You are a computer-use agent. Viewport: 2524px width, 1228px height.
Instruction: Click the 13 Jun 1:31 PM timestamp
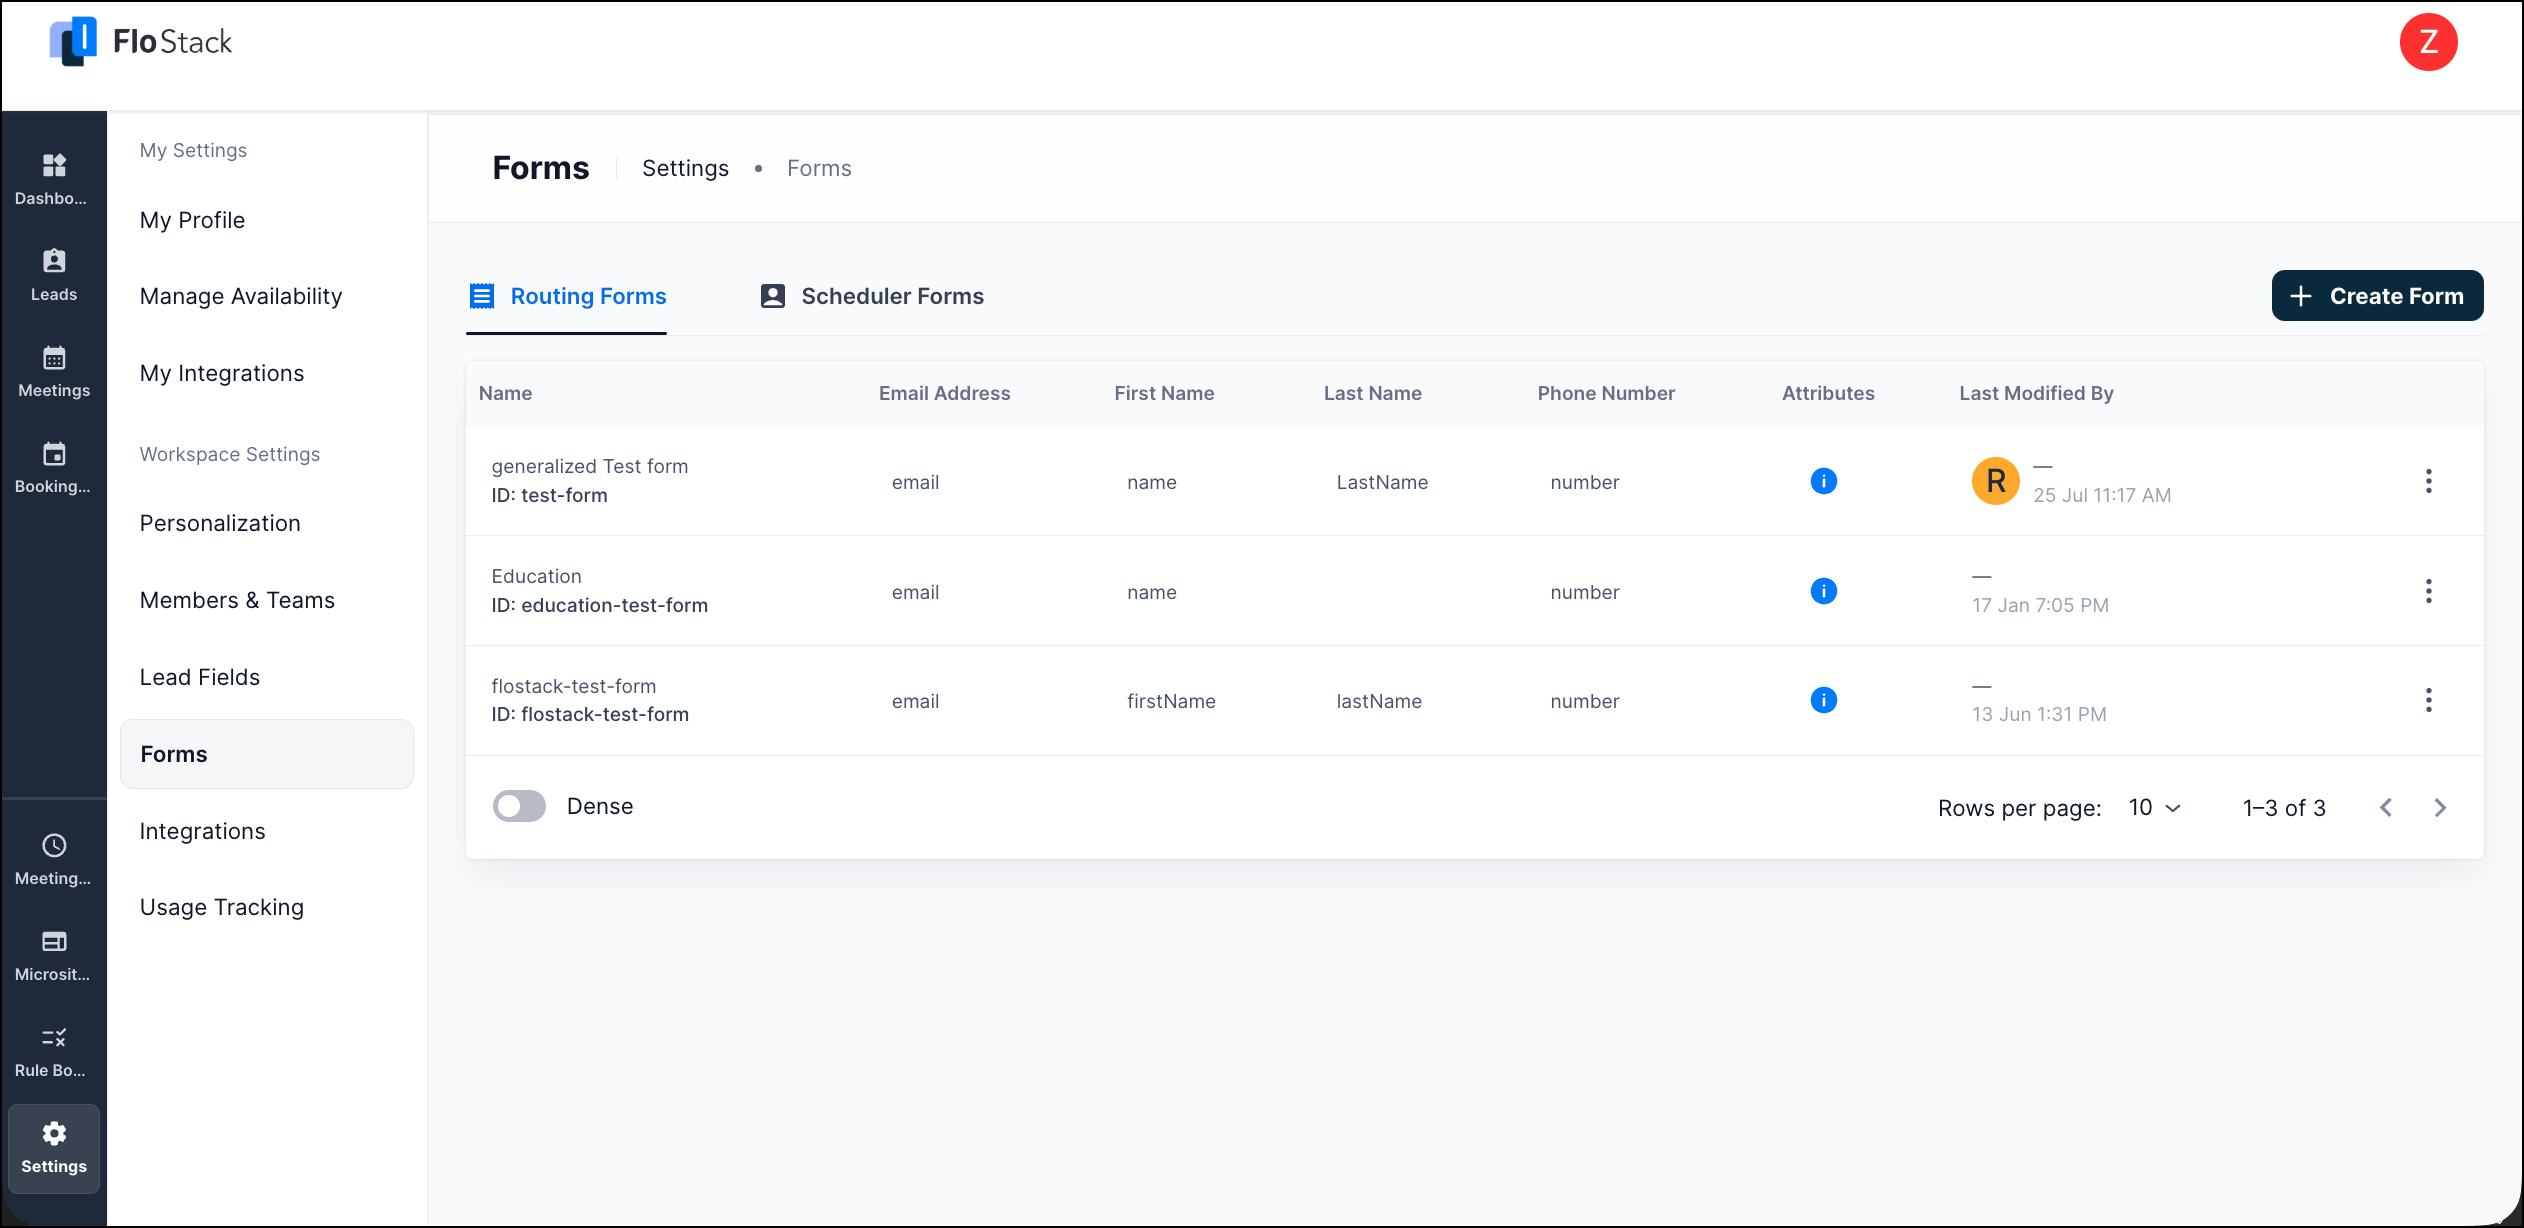pos(2039,714)
